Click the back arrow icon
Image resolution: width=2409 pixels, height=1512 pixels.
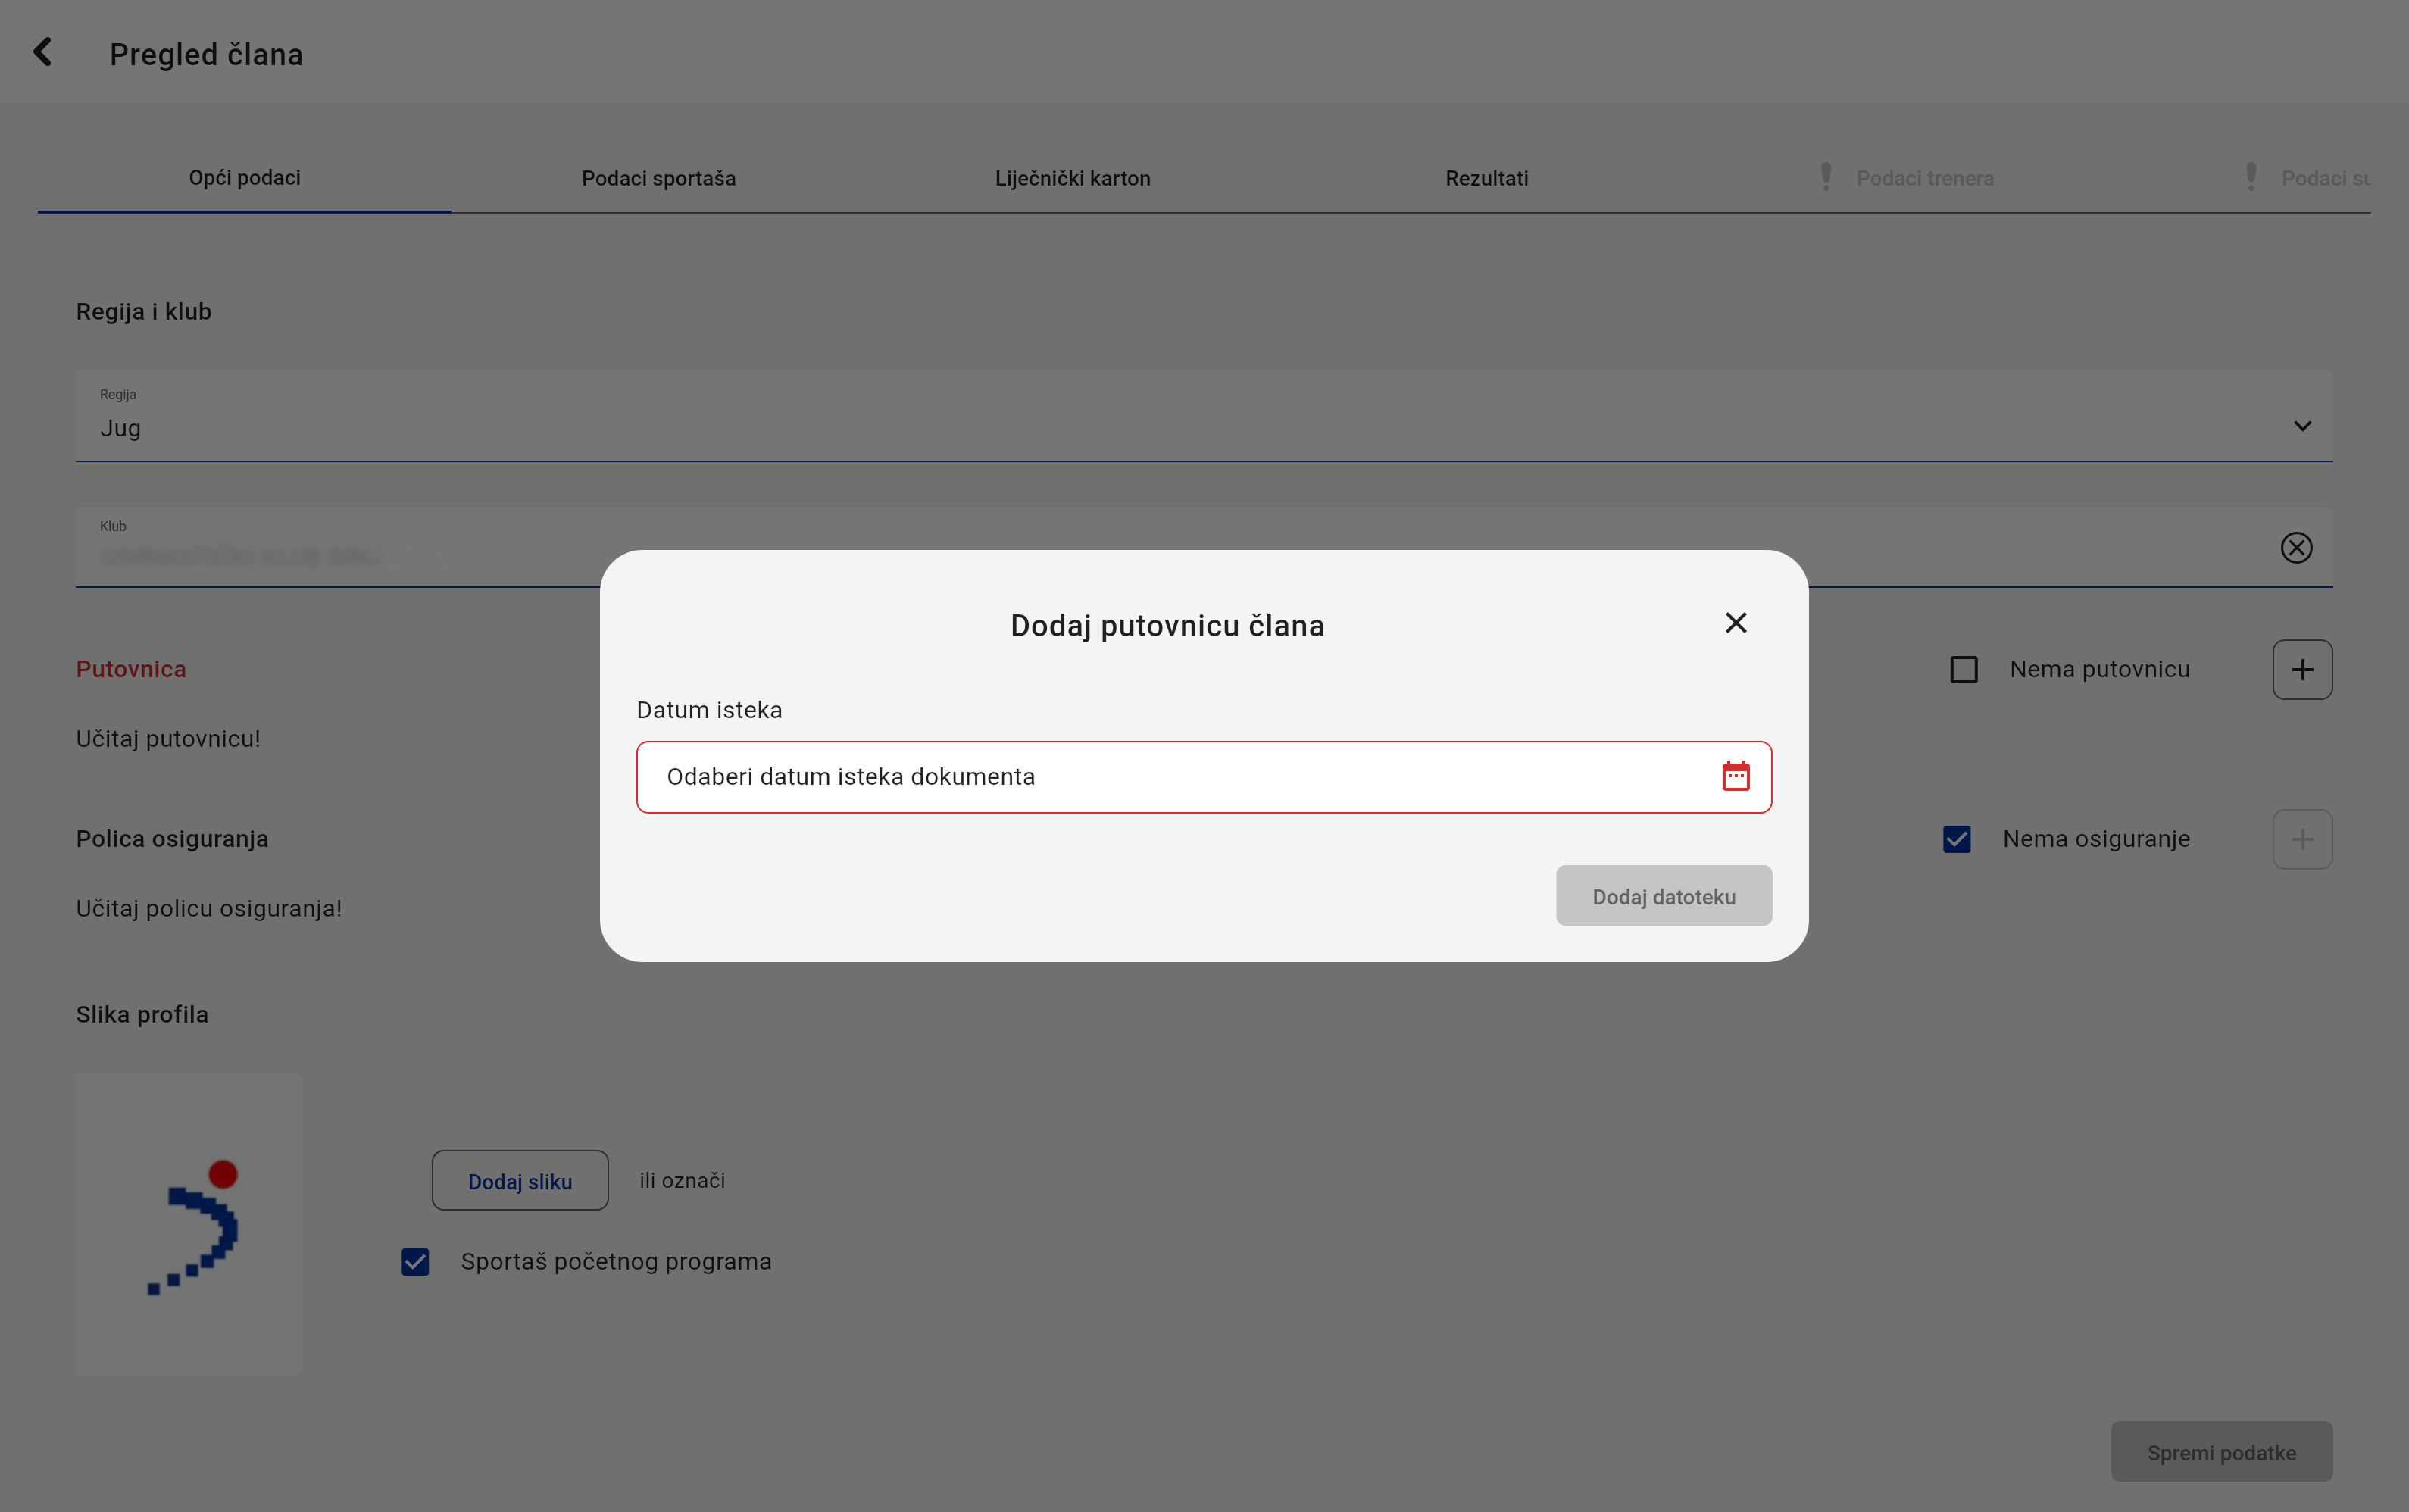tap(42, 52)
